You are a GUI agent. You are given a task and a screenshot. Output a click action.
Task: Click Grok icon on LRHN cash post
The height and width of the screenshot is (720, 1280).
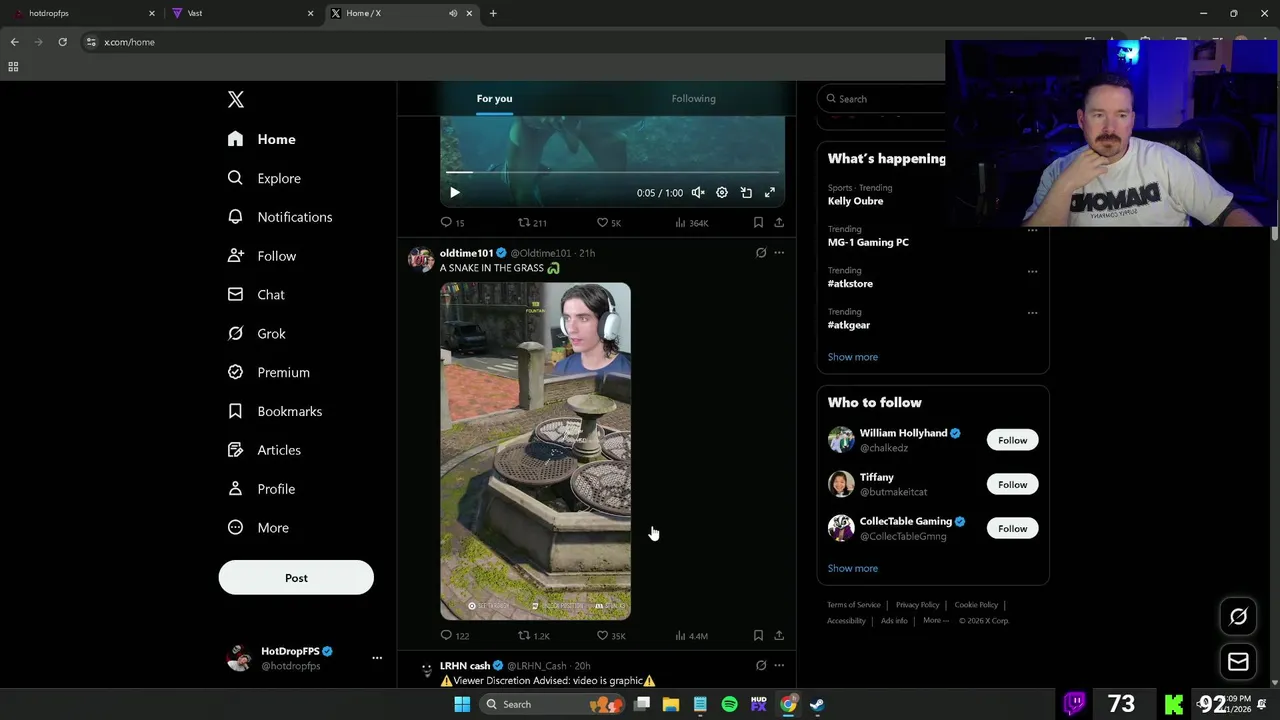[x=761, y=666]
